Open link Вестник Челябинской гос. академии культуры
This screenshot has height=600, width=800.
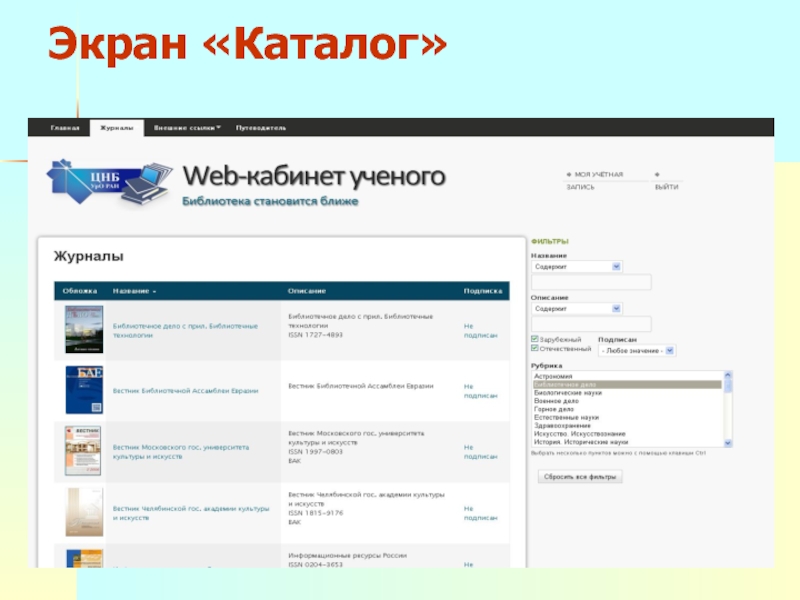pos(191,513)
